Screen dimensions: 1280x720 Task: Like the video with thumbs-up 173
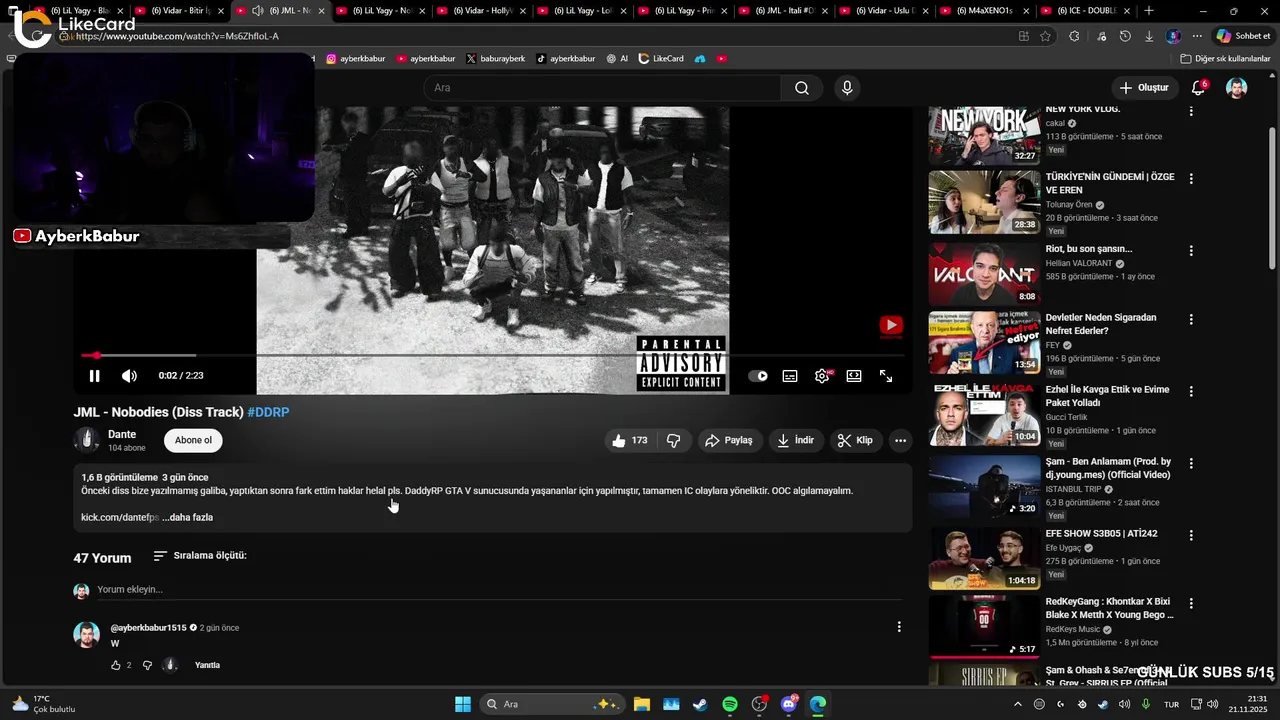(x=629, y=440)
